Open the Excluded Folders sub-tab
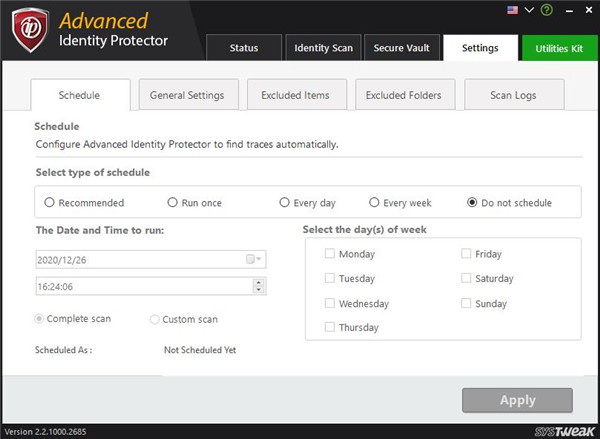 404,95
